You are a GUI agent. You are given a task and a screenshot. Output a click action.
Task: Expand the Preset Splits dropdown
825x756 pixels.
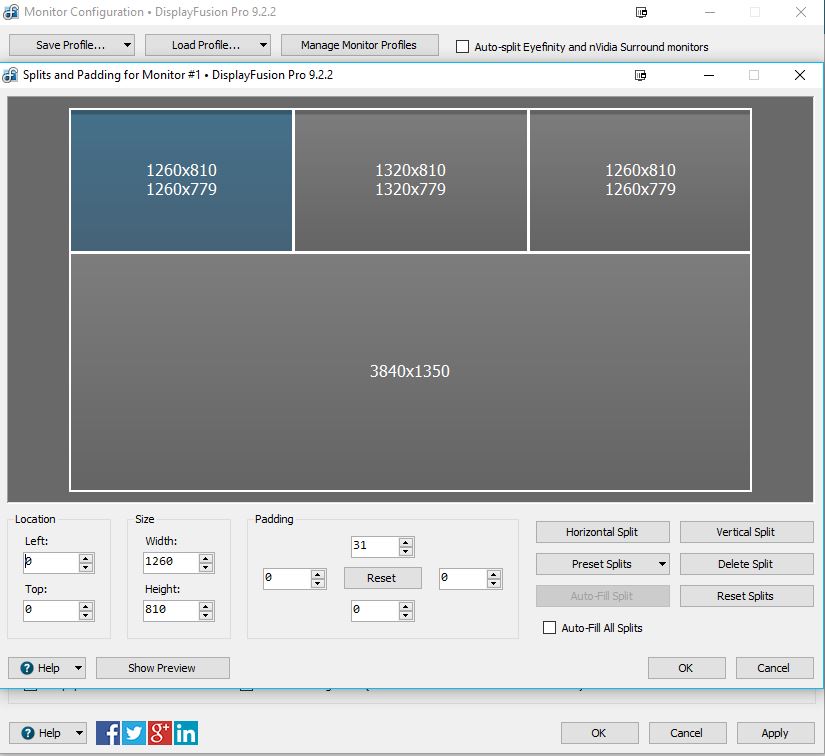click(662, 564)
